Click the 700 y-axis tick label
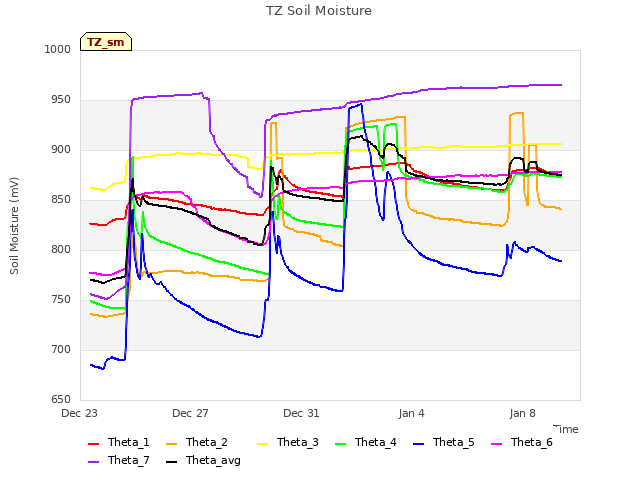Image resolution: width=640 pixels, height=480 pixels. click(x=61, y=349)
